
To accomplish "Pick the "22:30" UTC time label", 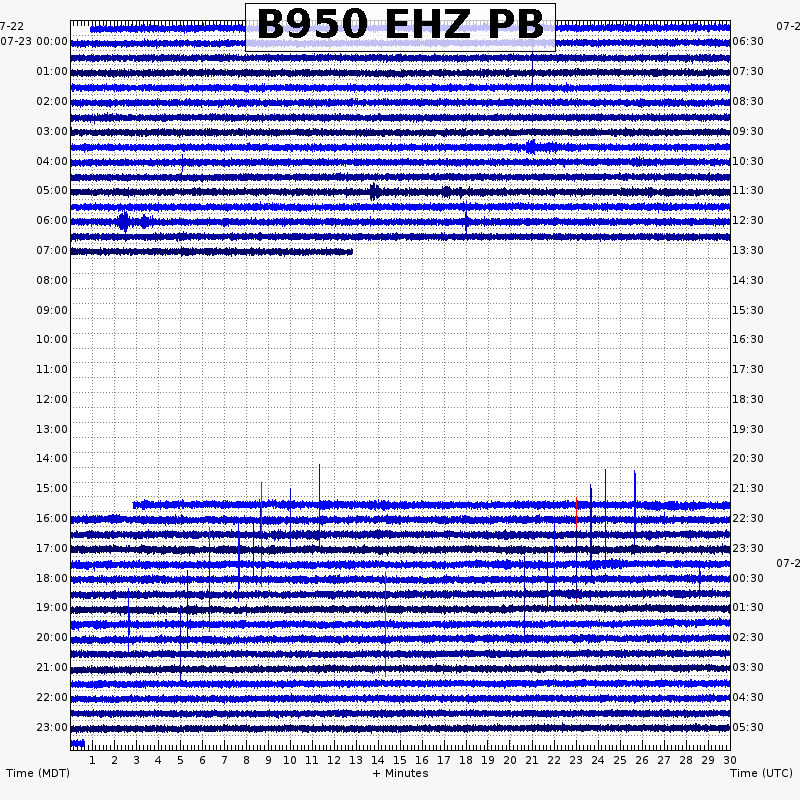I will pyautogui.click(x=748, y=519).
